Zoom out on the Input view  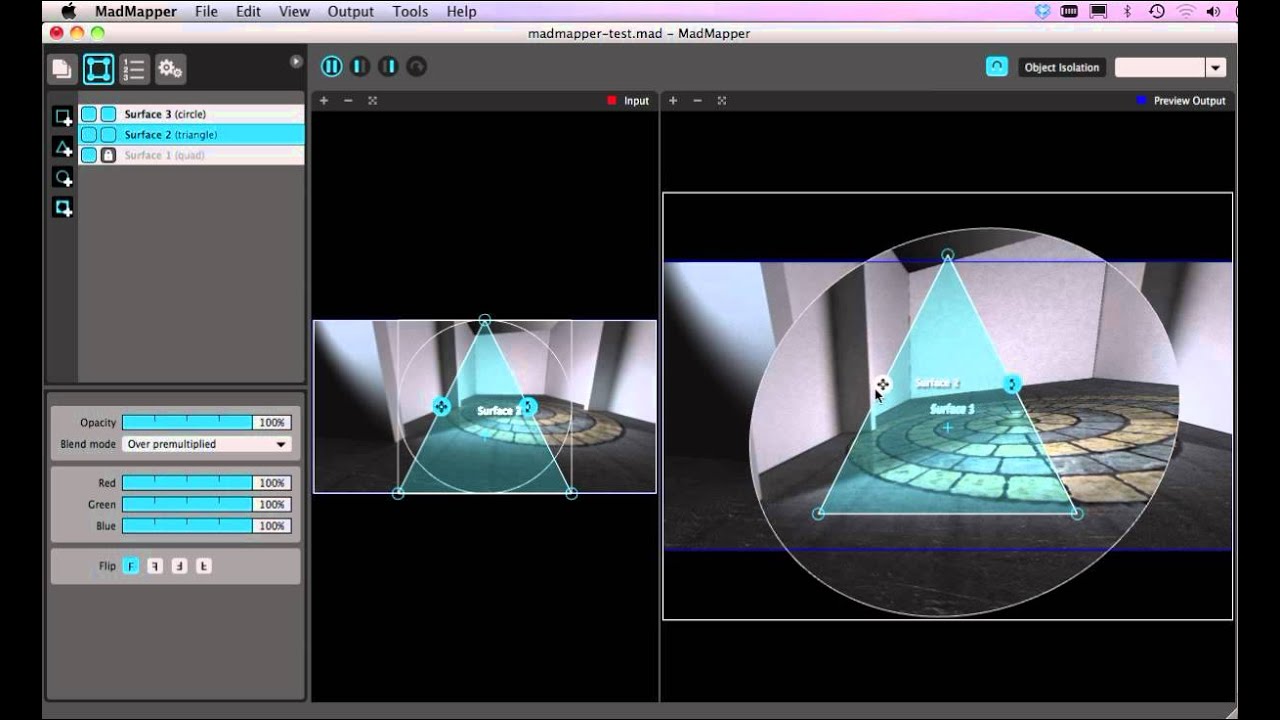[x=348, y=100]
